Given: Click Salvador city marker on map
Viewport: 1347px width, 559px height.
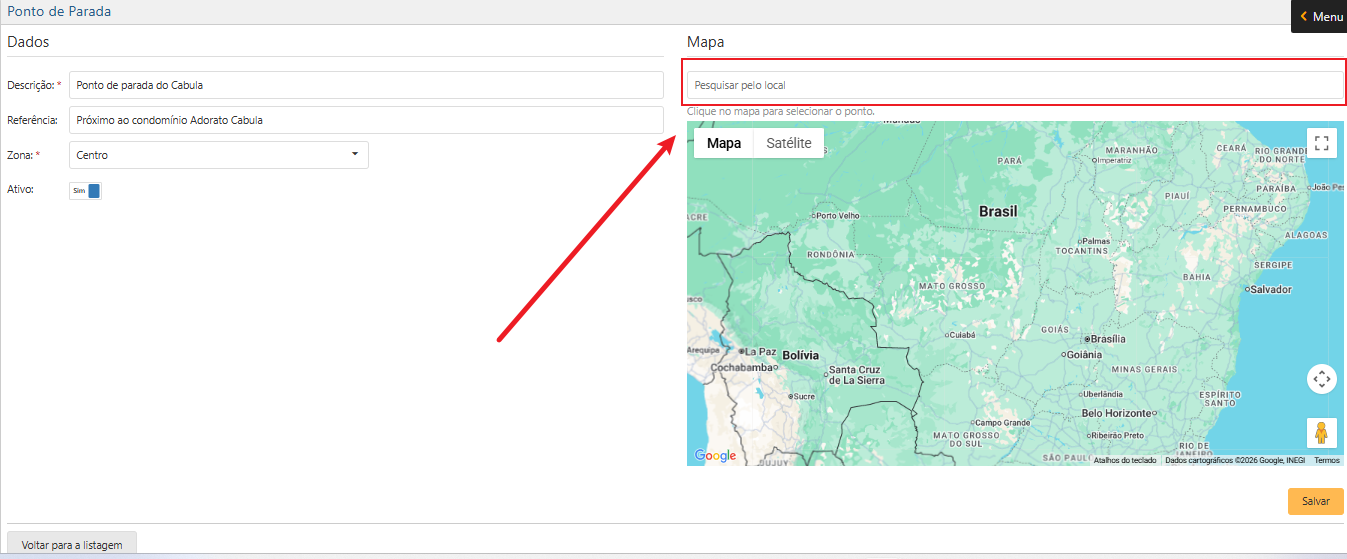Looking at the screenshot, I should tap(1248, 290).
